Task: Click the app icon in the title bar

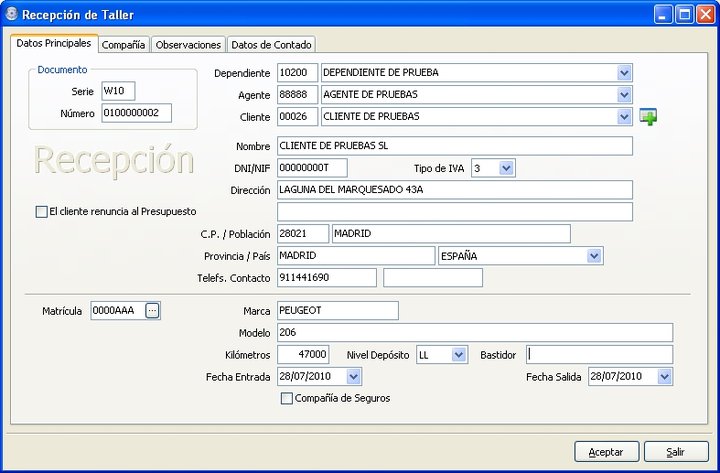Action: click(x=11, y=14)
